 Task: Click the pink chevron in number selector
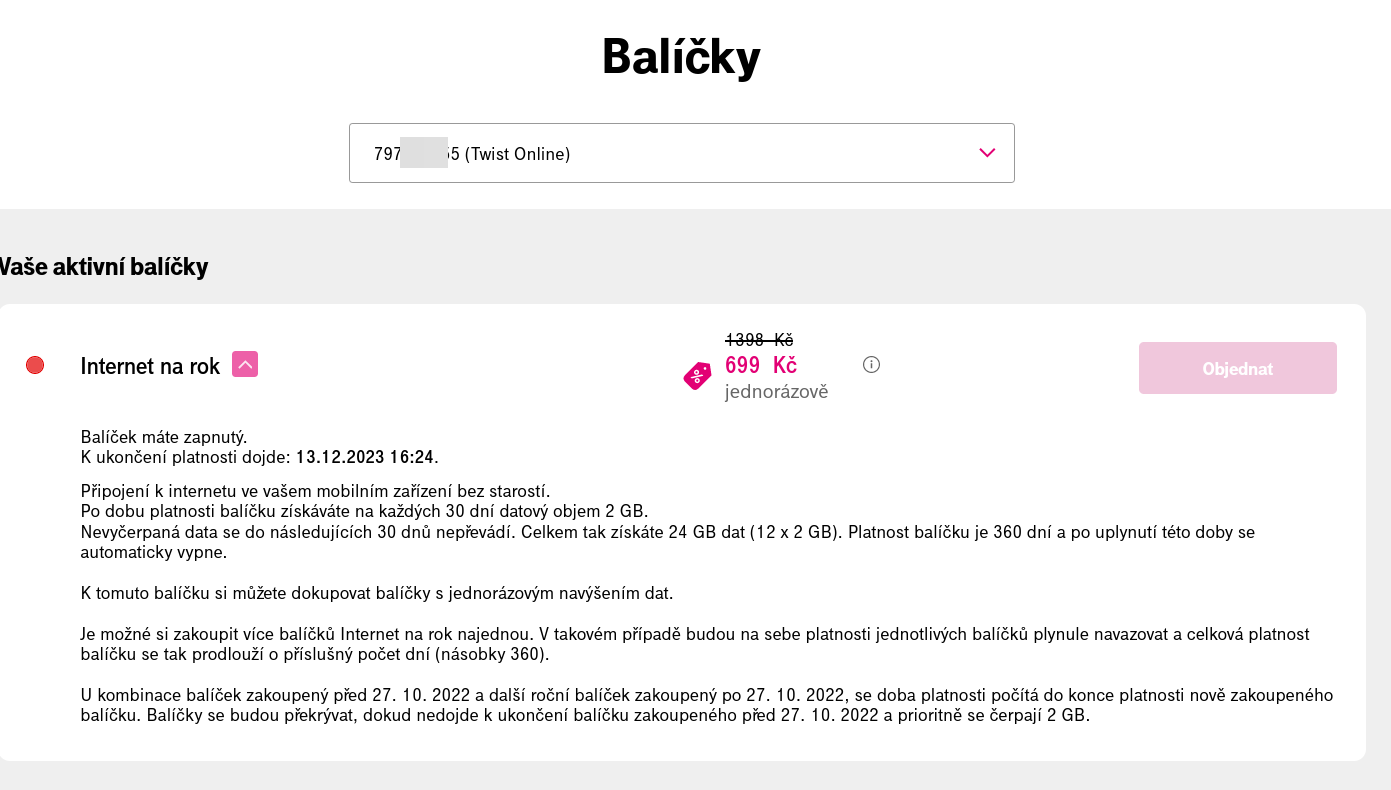click(987, 153)
